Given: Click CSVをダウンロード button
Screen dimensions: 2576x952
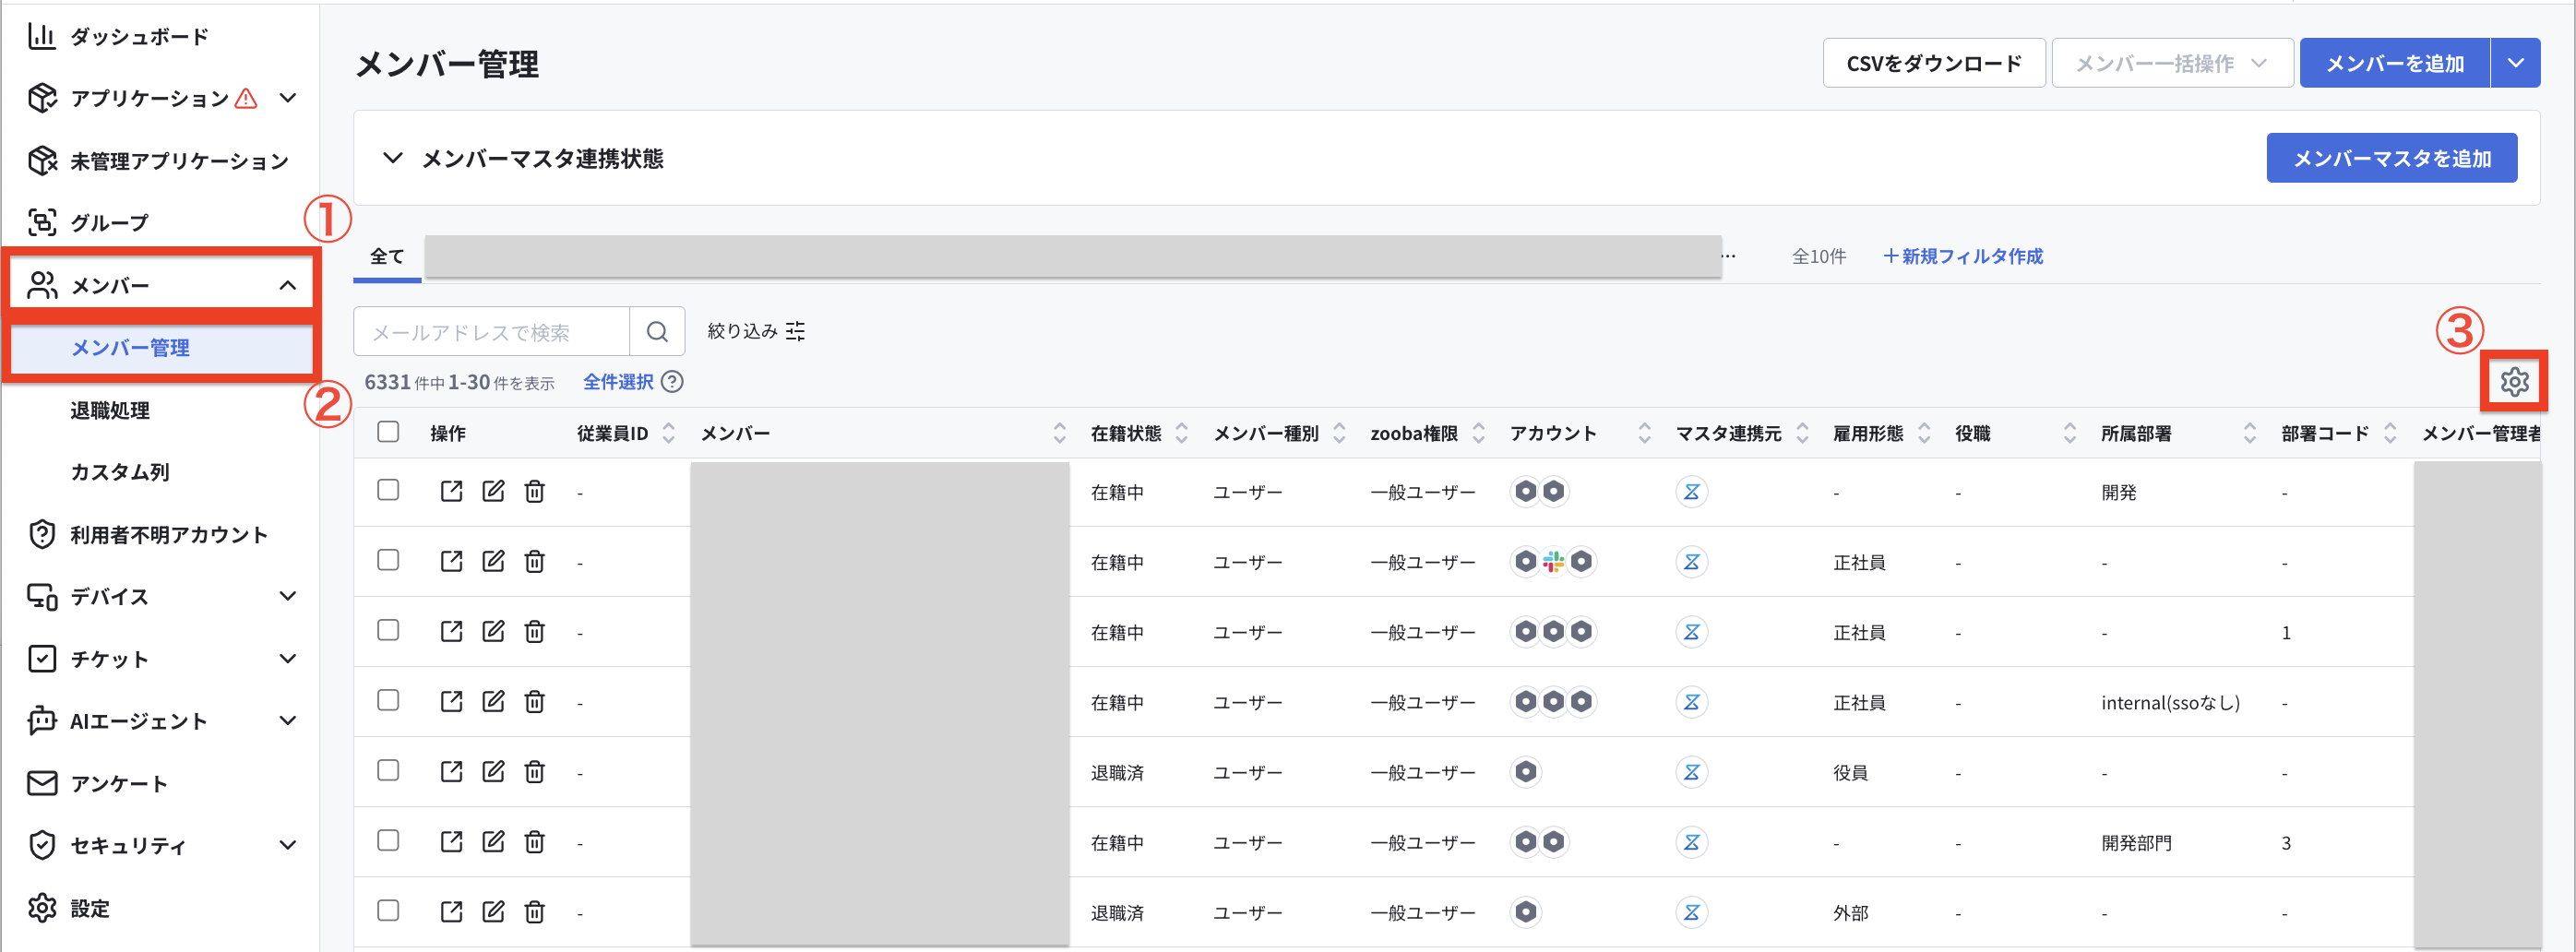Looking at the screenshot, I should [x=1933, y=63].
